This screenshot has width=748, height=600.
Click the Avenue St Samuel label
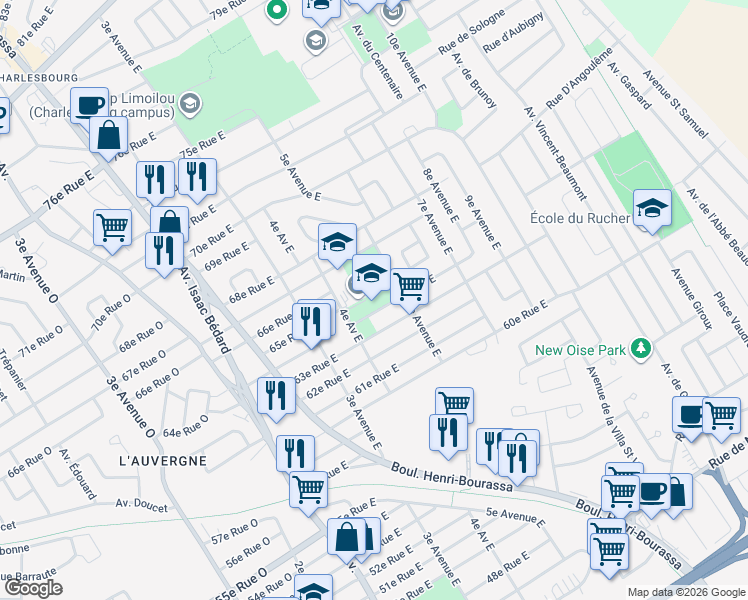coord(675,104)
